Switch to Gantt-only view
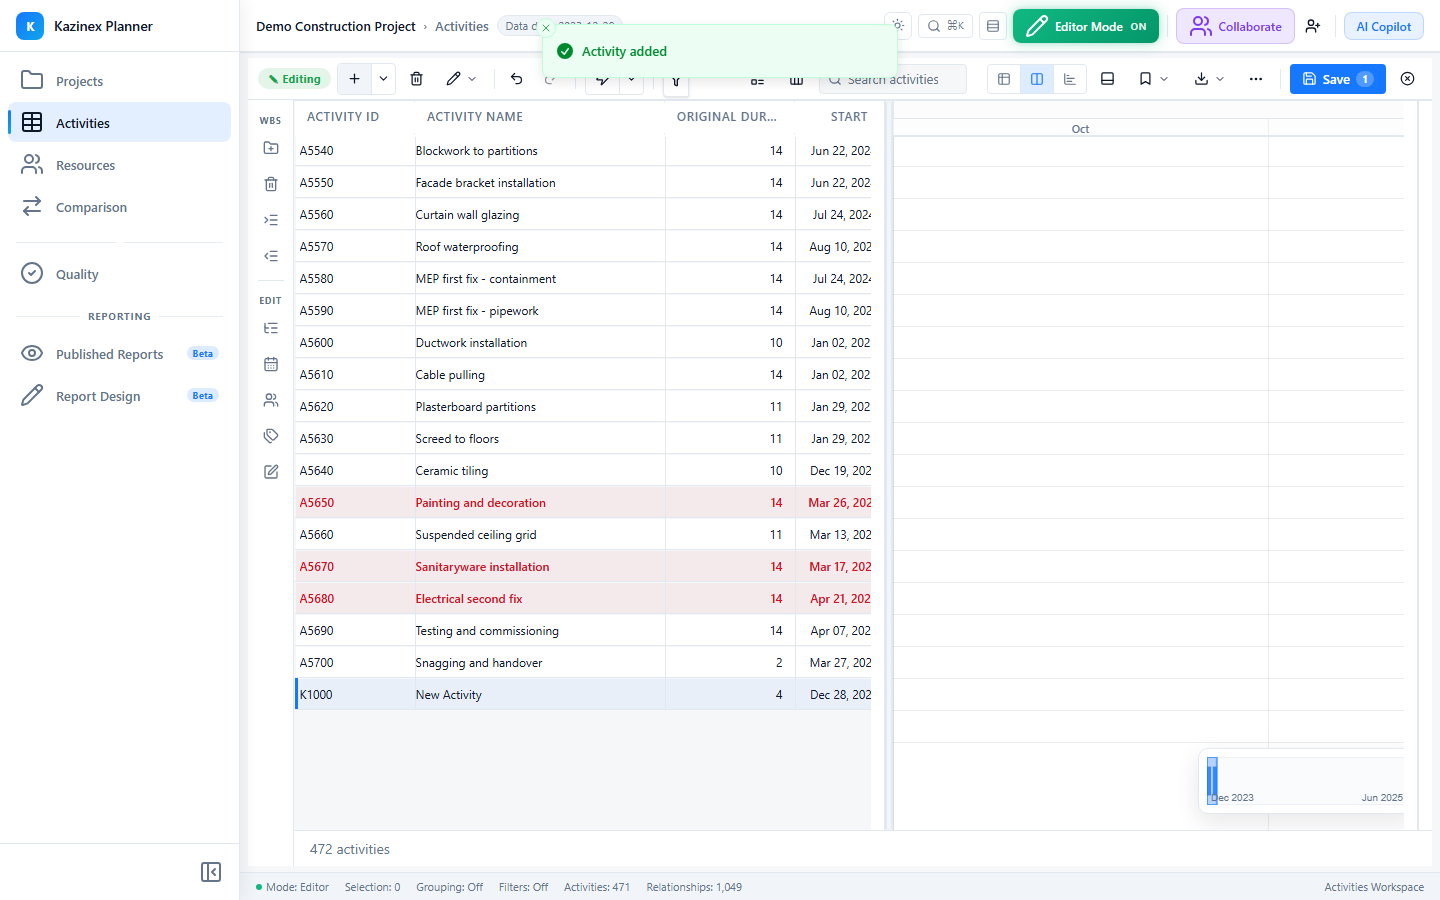1440x900 pixels. click(x=1070, y=79)
